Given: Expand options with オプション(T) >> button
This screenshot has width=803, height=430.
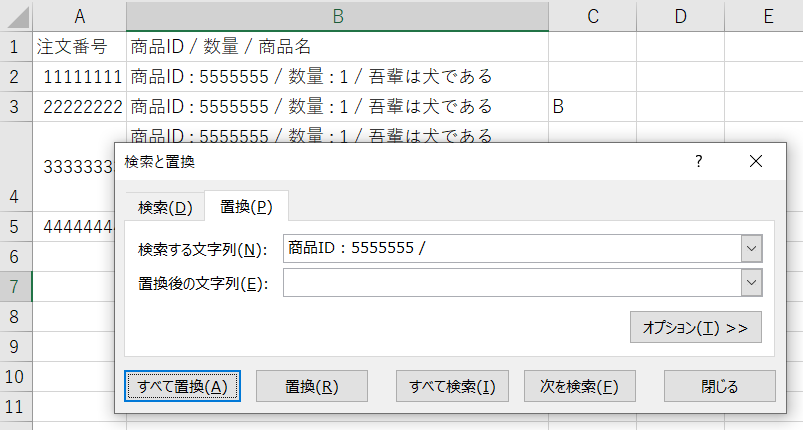Looking at the screenshot, I should [695, 328].
